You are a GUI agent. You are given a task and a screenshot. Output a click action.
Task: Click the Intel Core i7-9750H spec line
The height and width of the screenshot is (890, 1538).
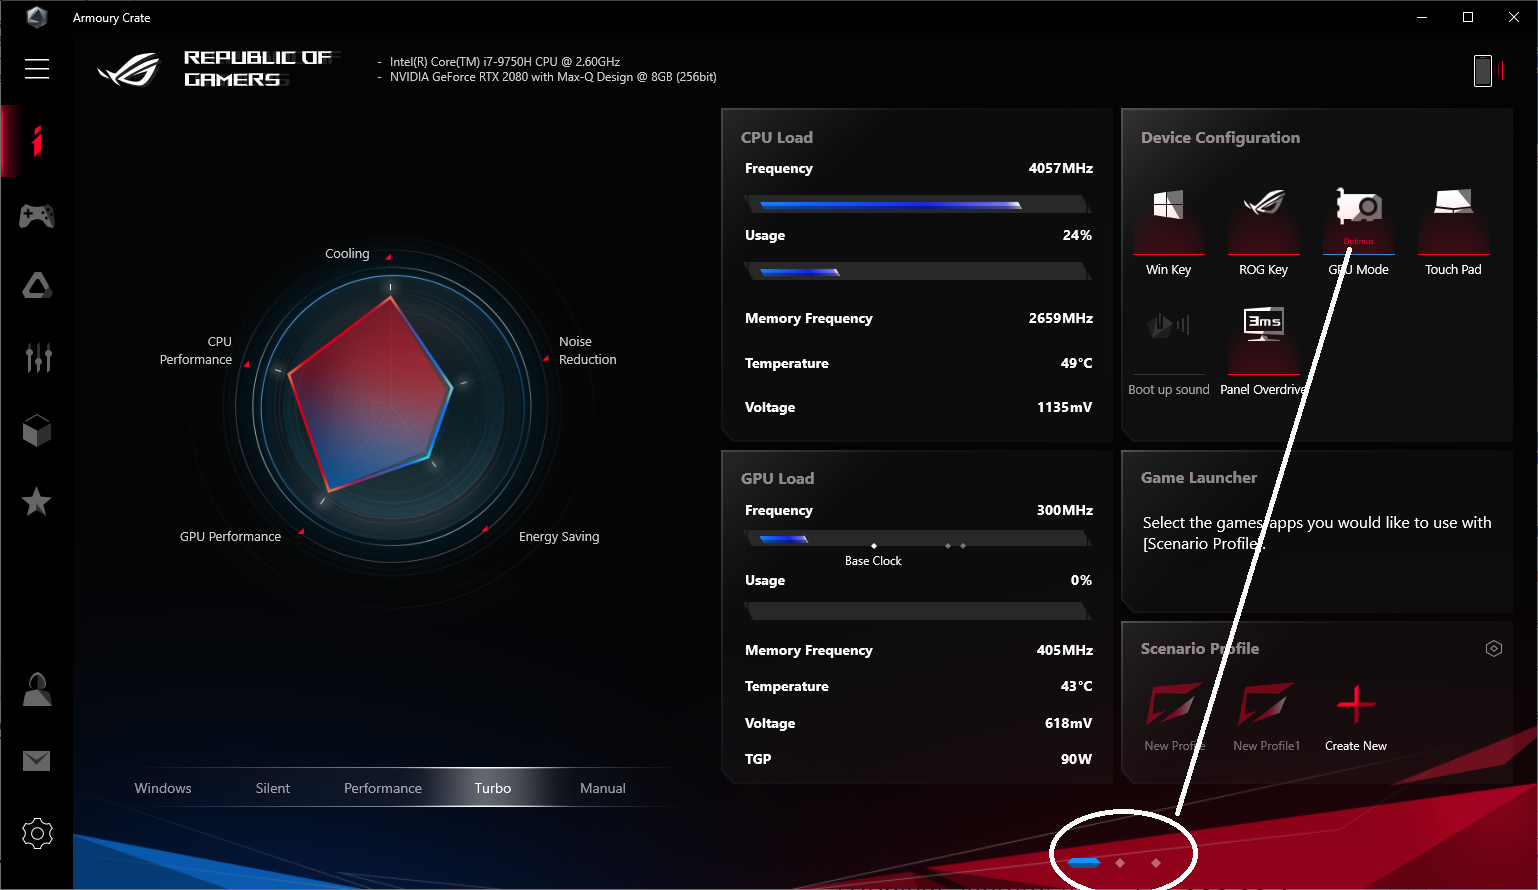click(x=505, y=62)
